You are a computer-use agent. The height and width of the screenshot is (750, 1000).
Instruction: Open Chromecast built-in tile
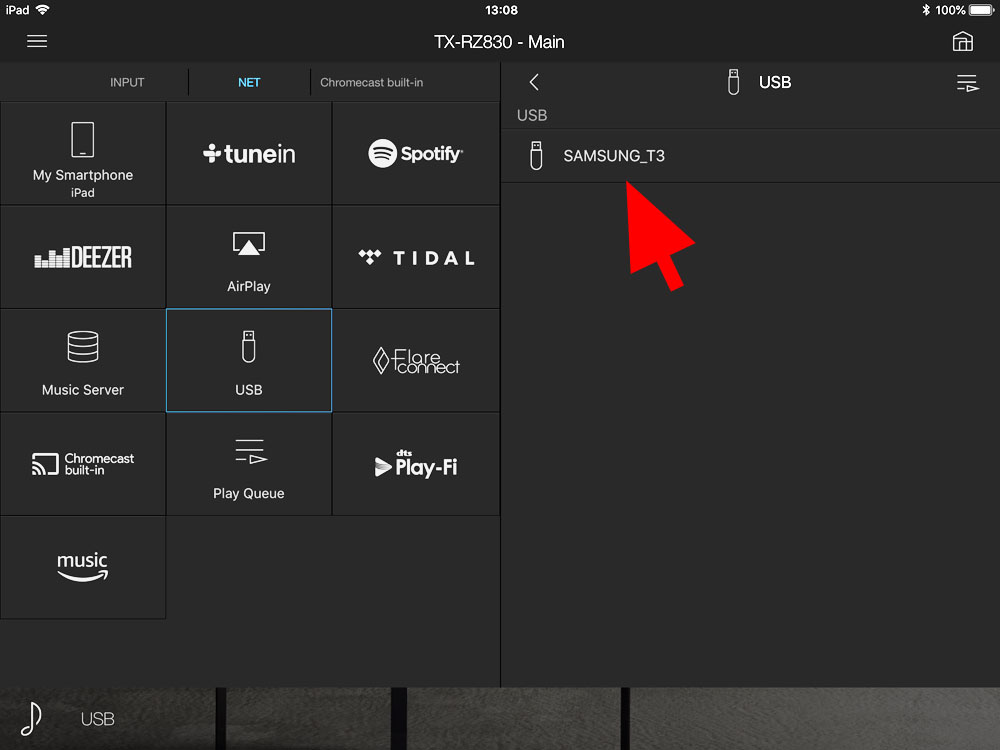click(83, 464)
